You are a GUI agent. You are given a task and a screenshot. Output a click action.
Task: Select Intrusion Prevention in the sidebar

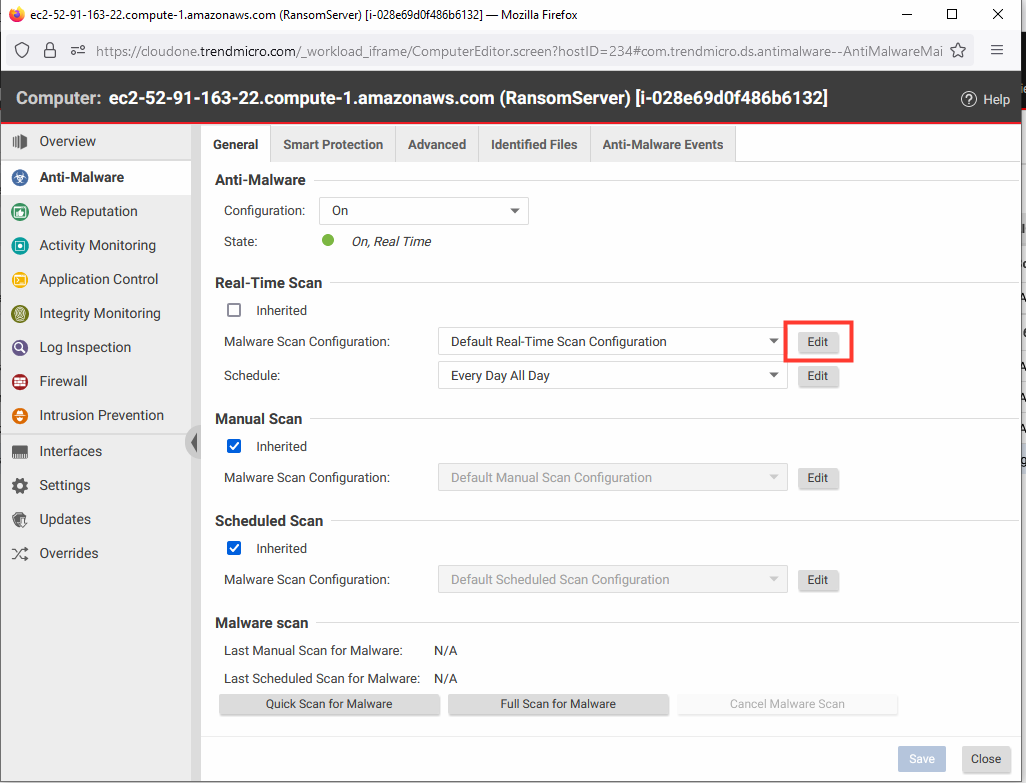pos(96,415)
